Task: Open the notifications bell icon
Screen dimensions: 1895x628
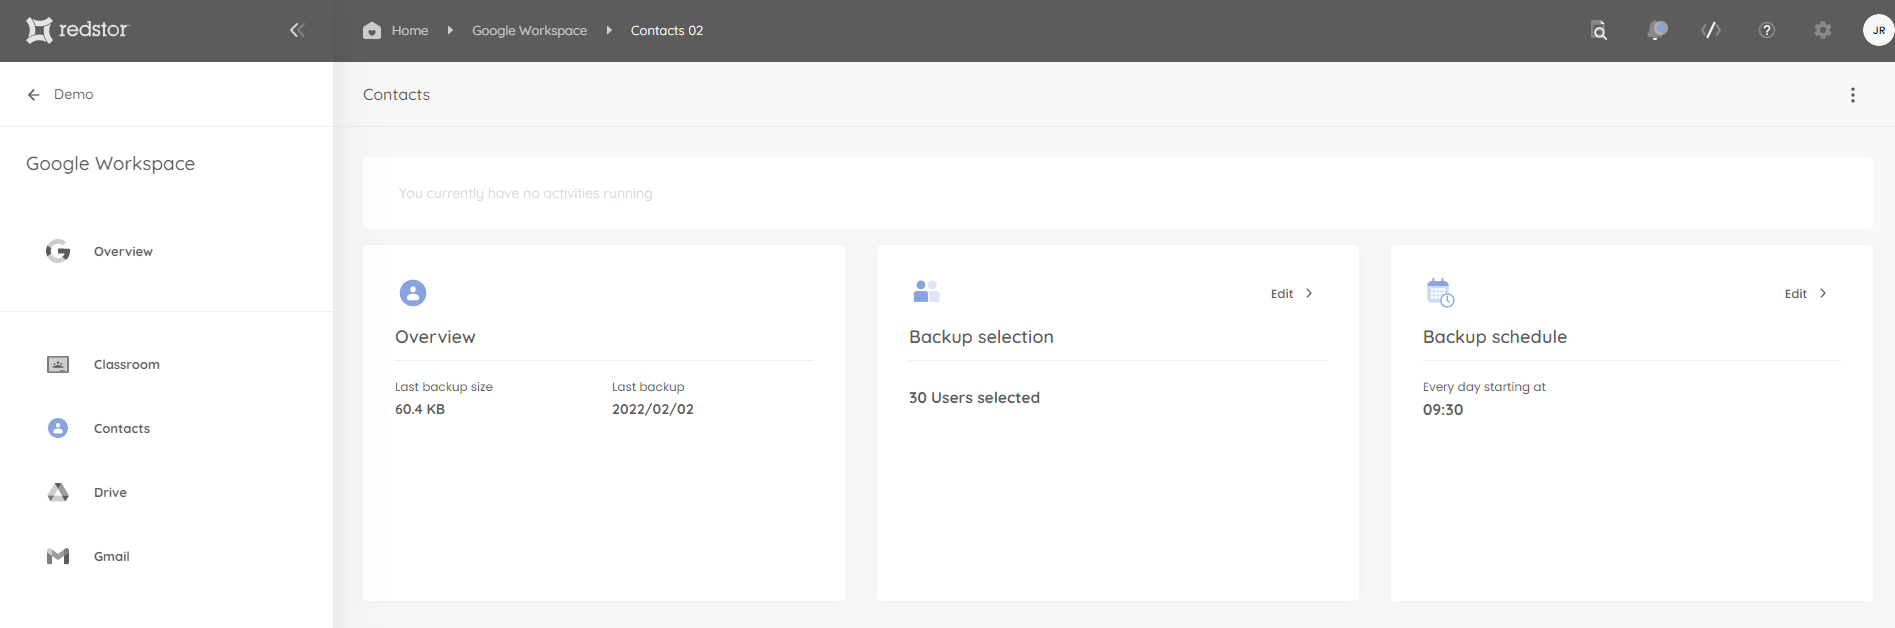Action: (x=1656, y=30)
